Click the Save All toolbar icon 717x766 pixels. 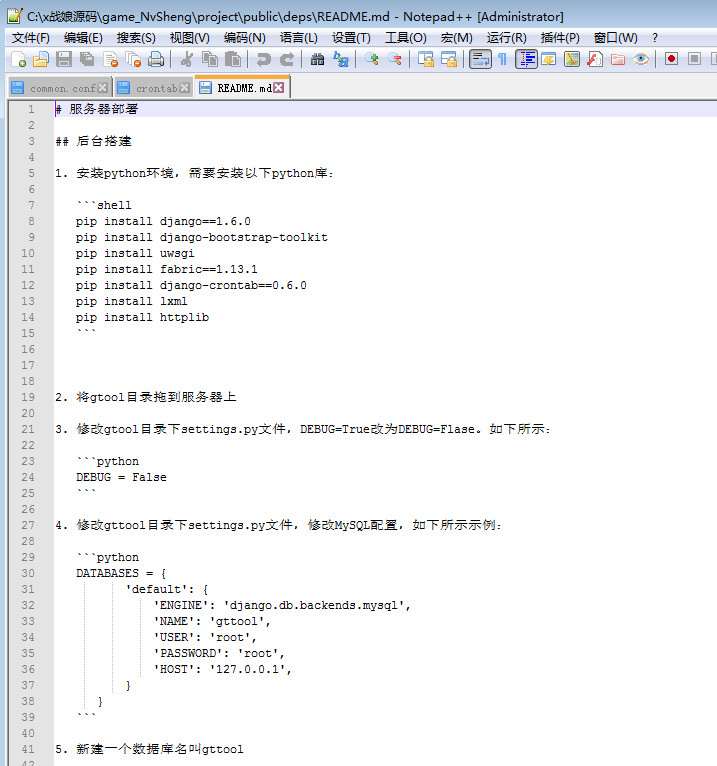87,60
